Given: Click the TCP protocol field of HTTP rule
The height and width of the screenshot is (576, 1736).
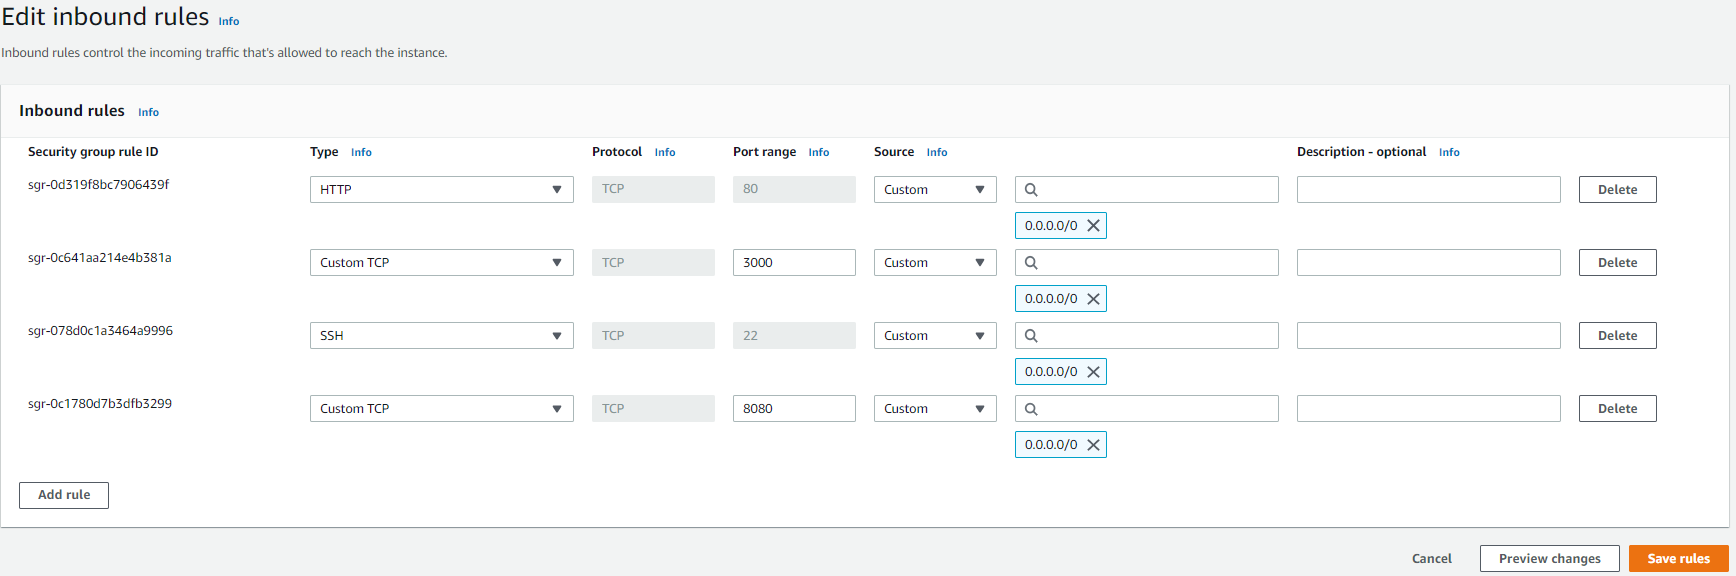Looking at the screenshot, I should click(653, 189).
